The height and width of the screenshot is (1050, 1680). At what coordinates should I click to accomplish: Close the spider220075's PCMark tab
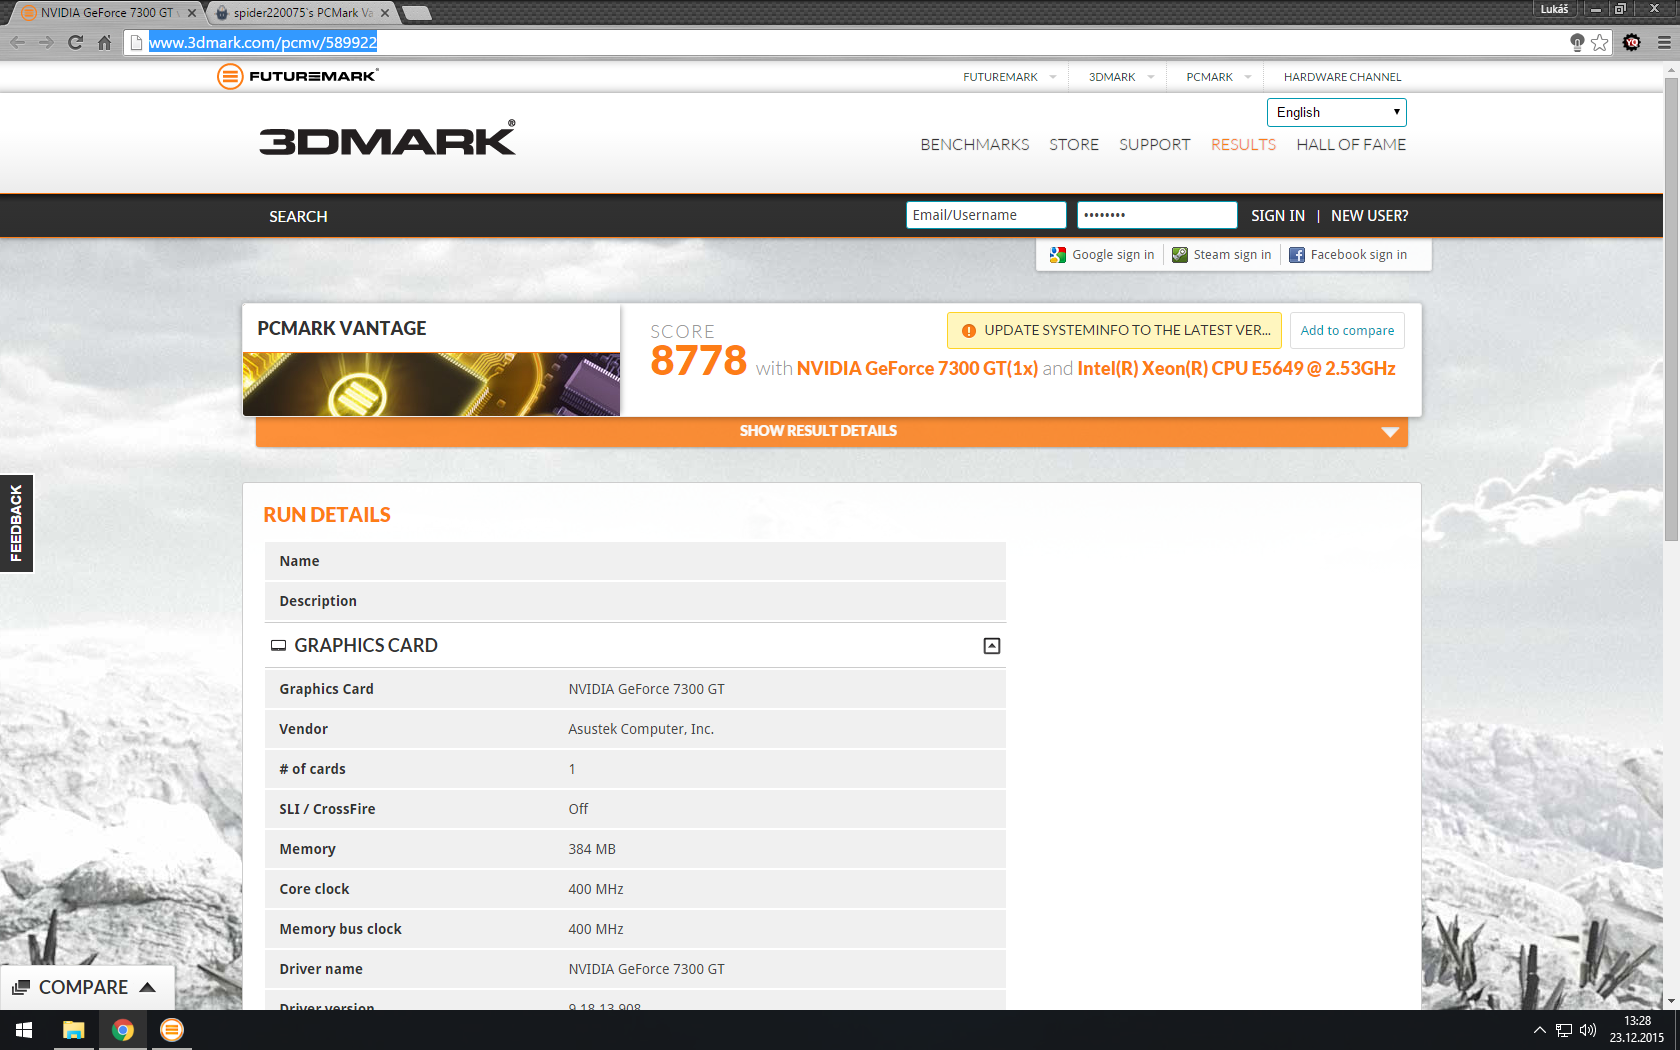(385, 13)
